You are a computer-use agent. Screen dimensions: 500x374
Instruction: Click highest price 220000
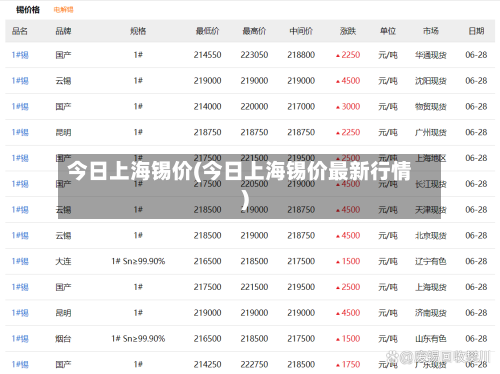pos(254,106)
